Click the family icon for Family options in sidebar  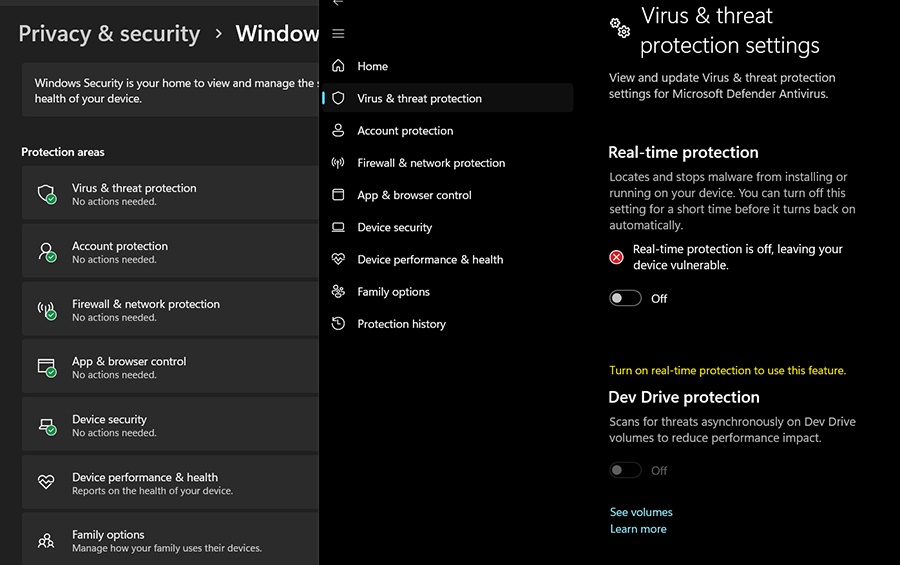point(338,292)
